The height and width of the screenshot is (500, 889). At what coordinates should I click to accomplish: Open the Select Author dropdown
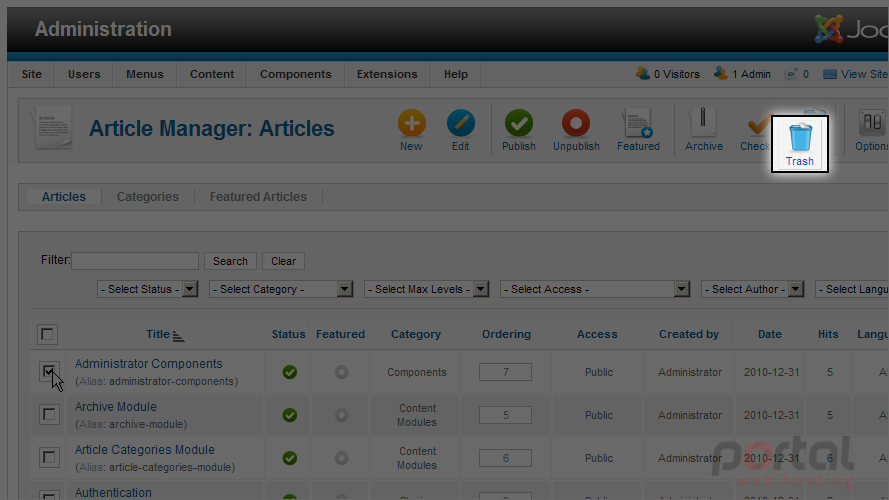point(752,289)
